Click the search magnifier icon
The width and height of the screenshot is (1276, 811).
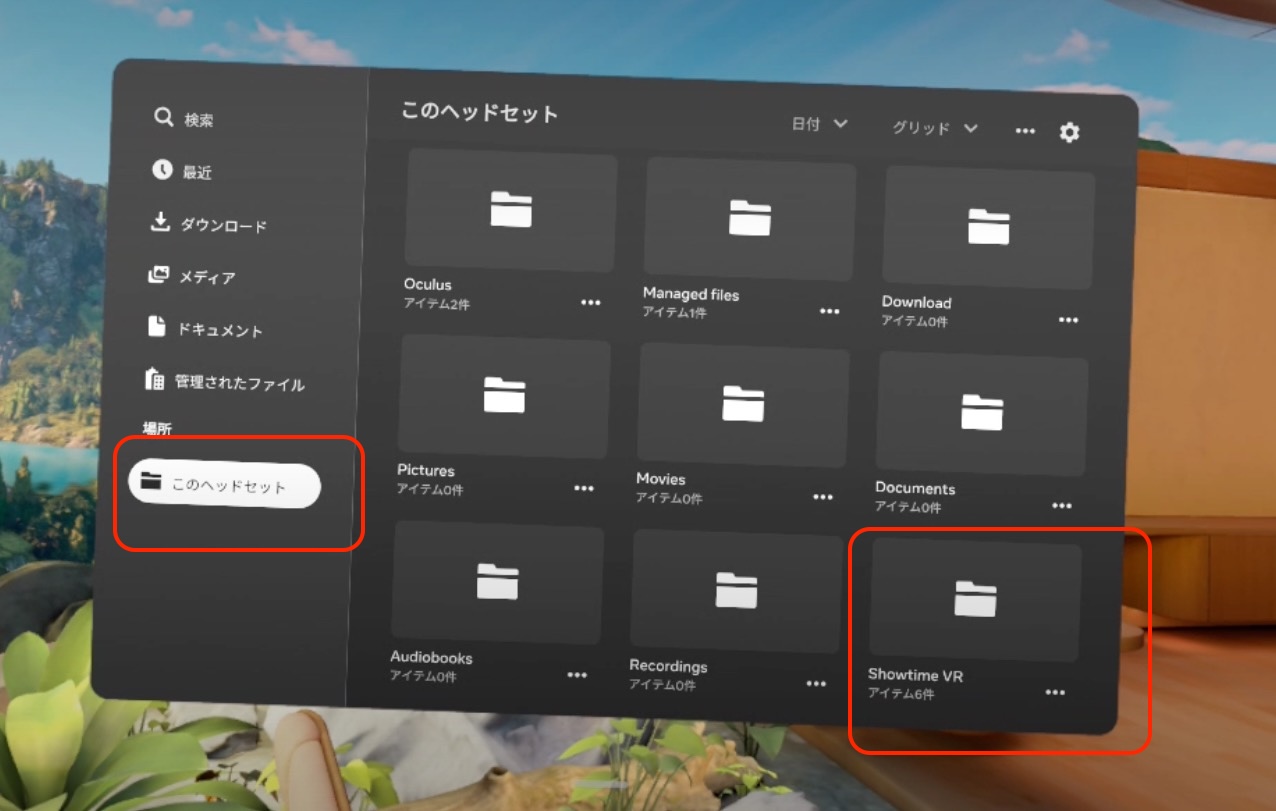click(164, 117)
